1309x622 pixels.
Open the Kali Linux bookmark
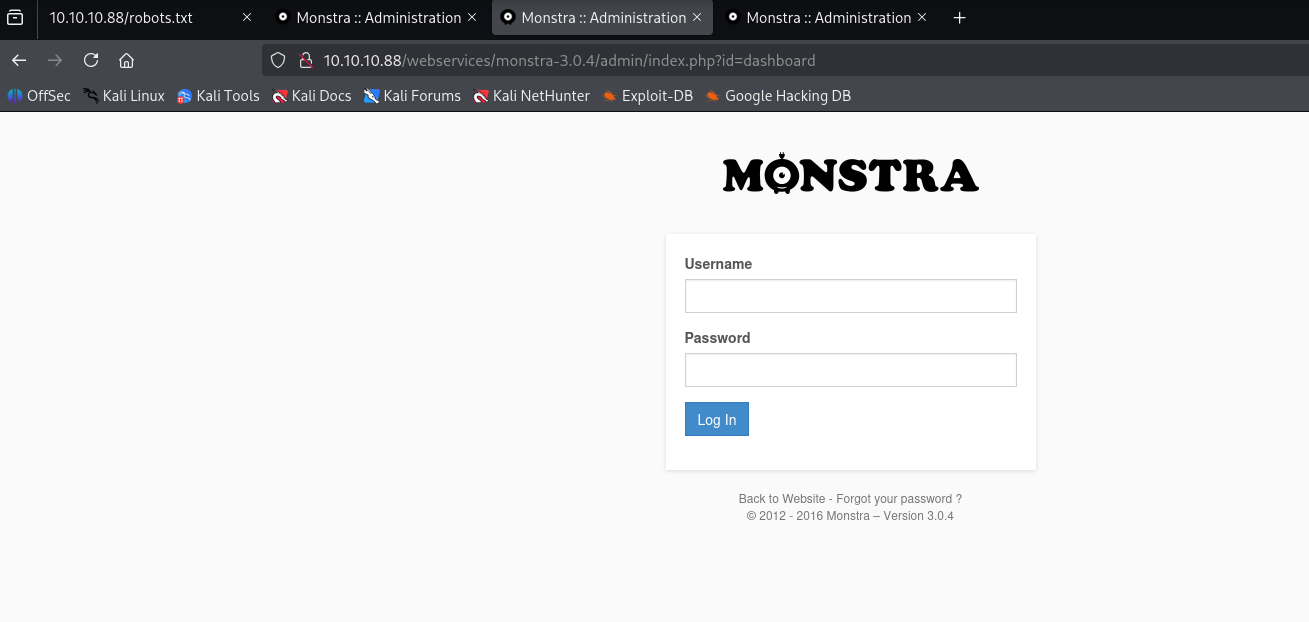124,96
